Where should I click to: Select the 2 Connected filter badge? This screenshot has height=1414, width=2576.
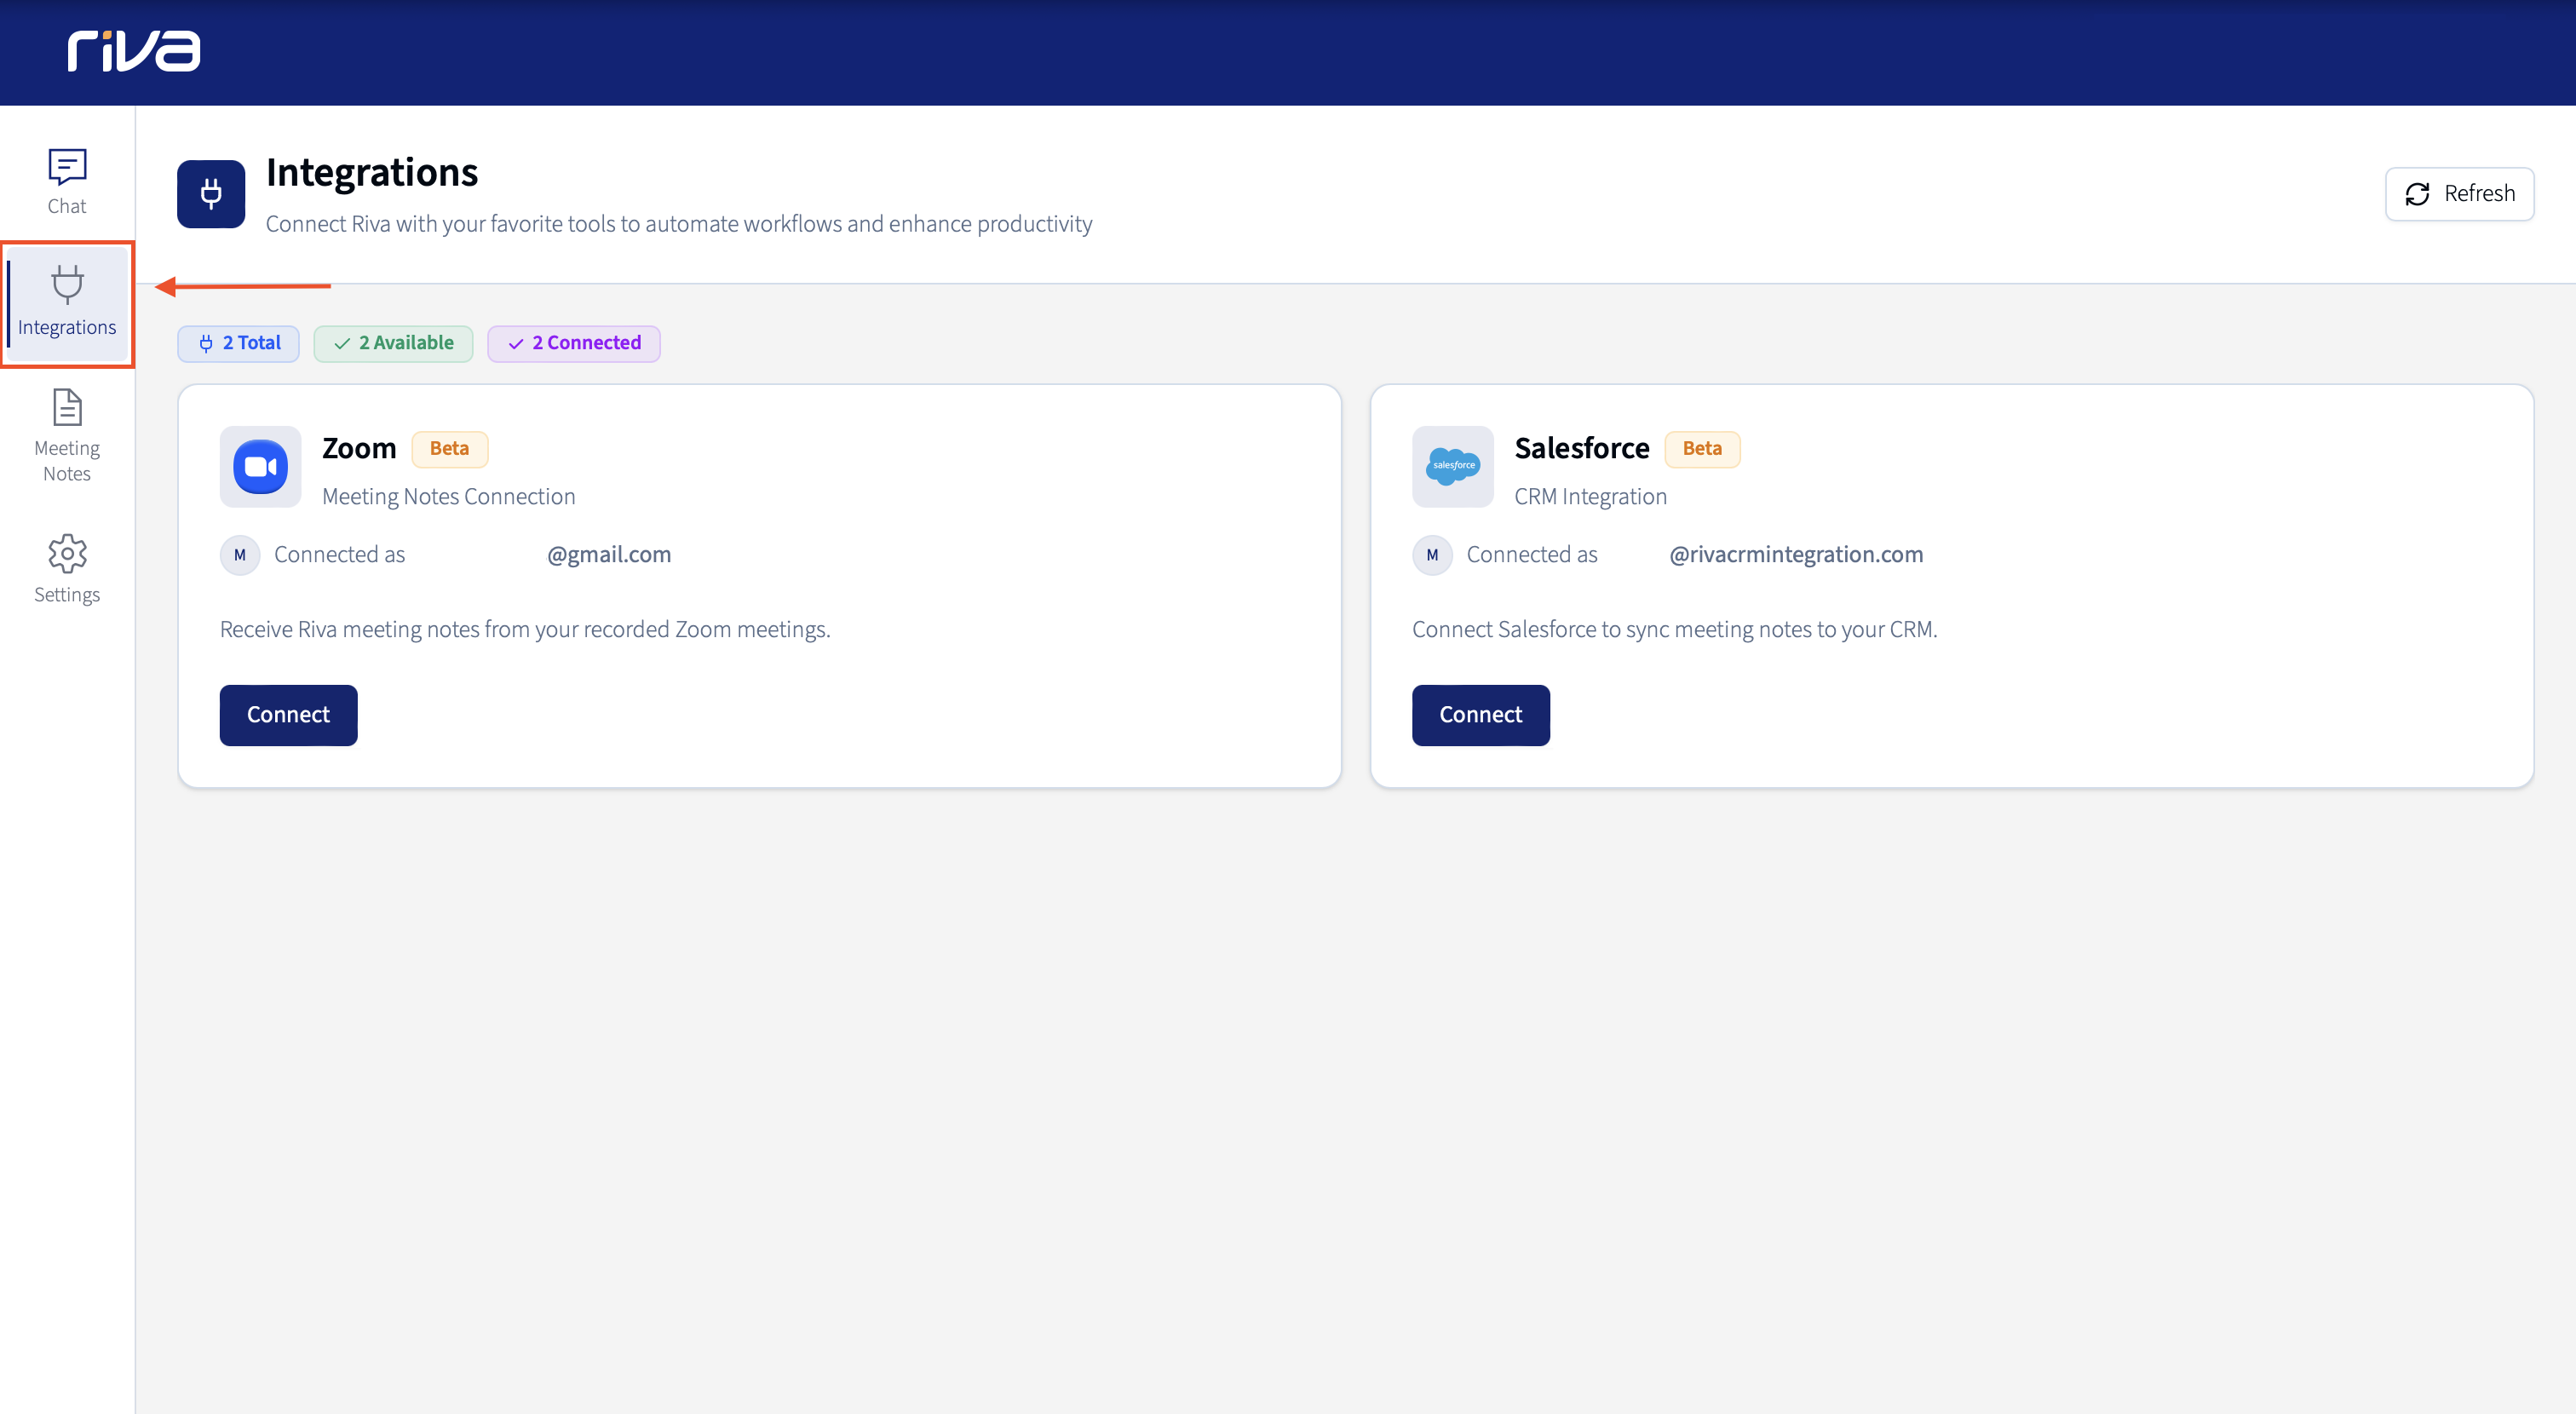click(574, 343)
